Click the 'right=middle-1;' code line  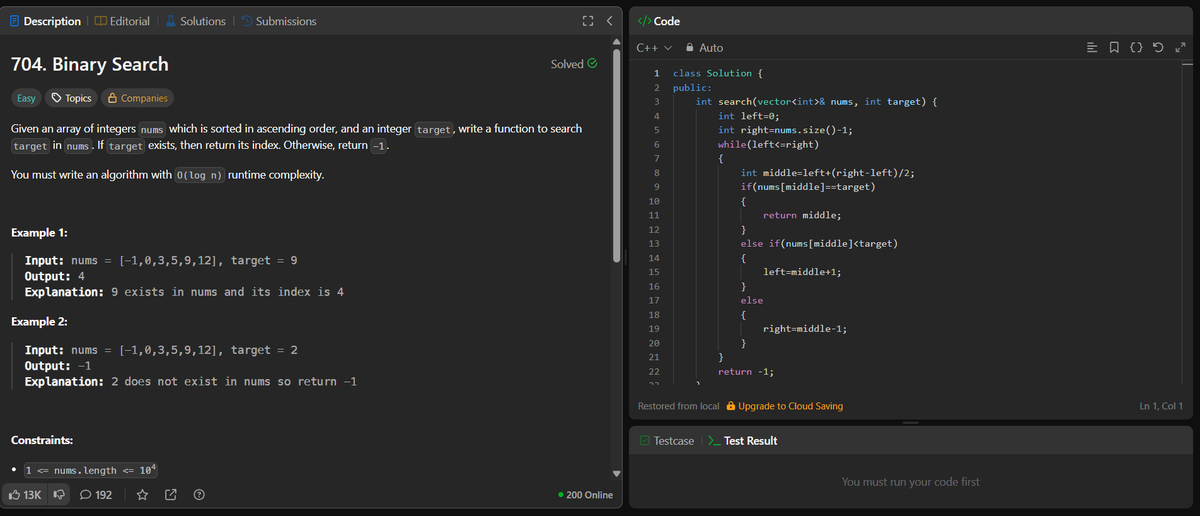coord(805,329)
